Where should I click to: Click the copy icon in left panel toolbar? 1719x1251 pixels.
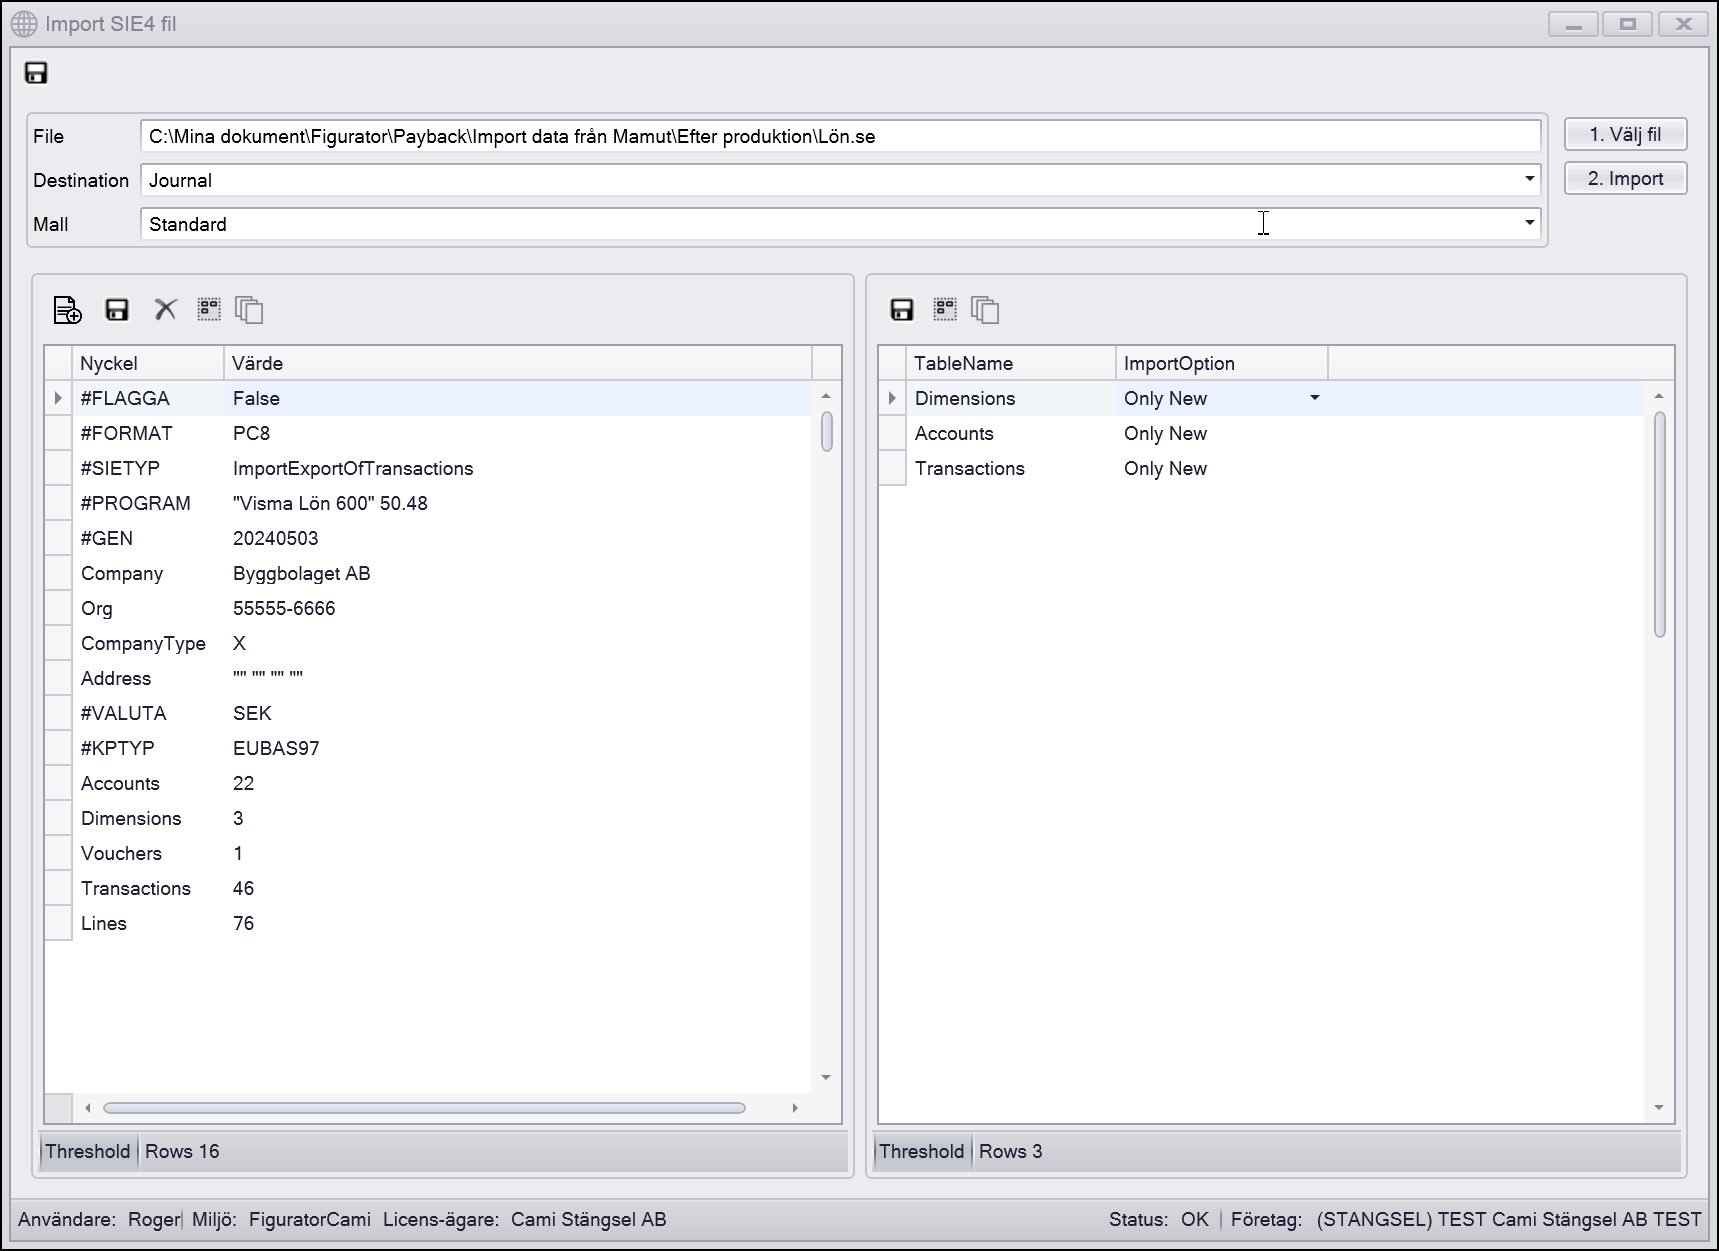pyautogui.click(x=249, y=310)
